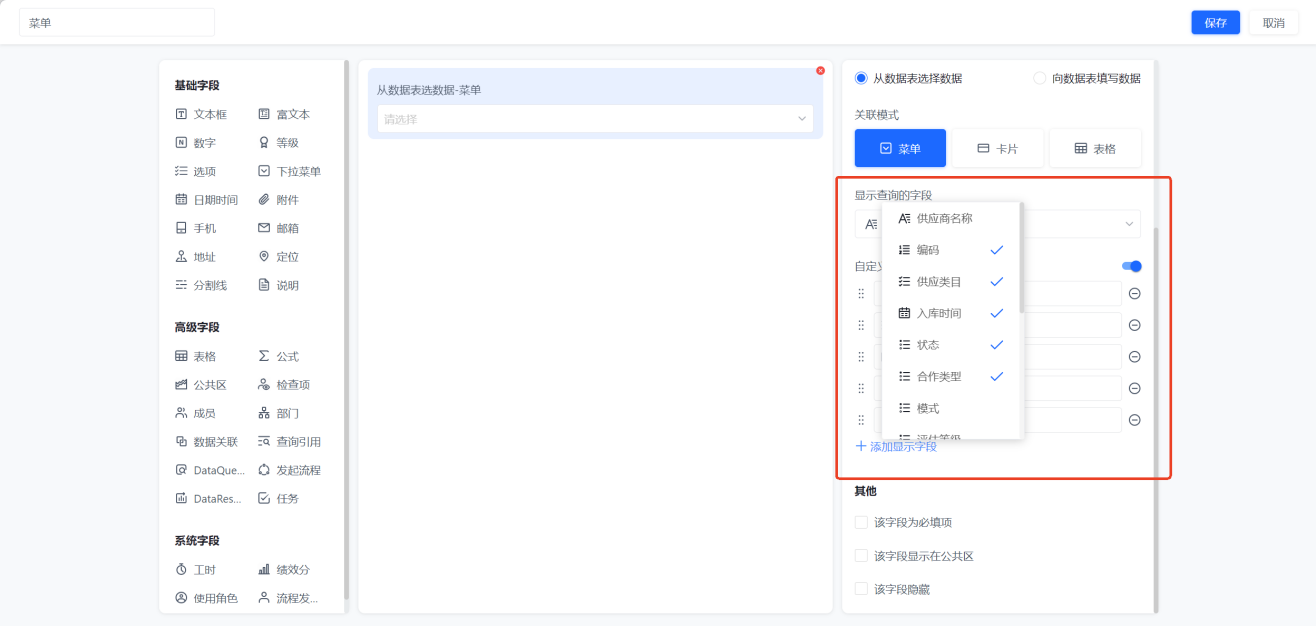Pick the 数字 field type
Image resolution: width=1316 pixels, height=626 pixels.
click(x=195, y=143)
